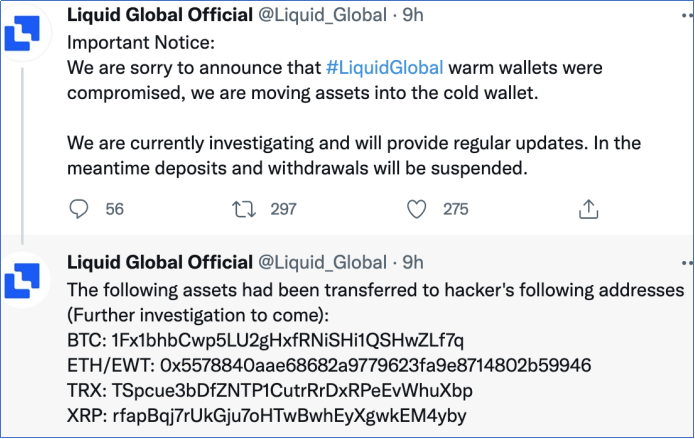Click the ETH/EWT address line
Viewport: 695px width, 439px height.
click(x=329, y=365)
